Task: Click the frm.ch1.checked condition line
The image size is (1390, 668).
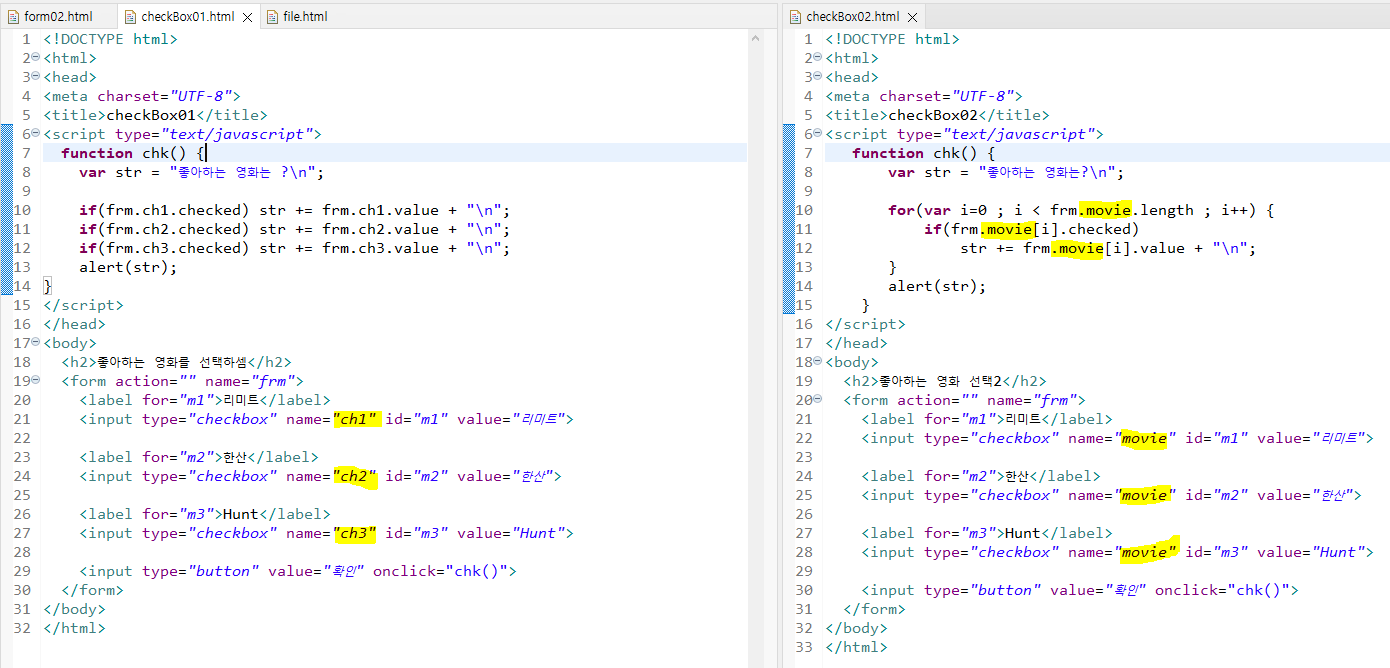Action: (x=295, y=210)
